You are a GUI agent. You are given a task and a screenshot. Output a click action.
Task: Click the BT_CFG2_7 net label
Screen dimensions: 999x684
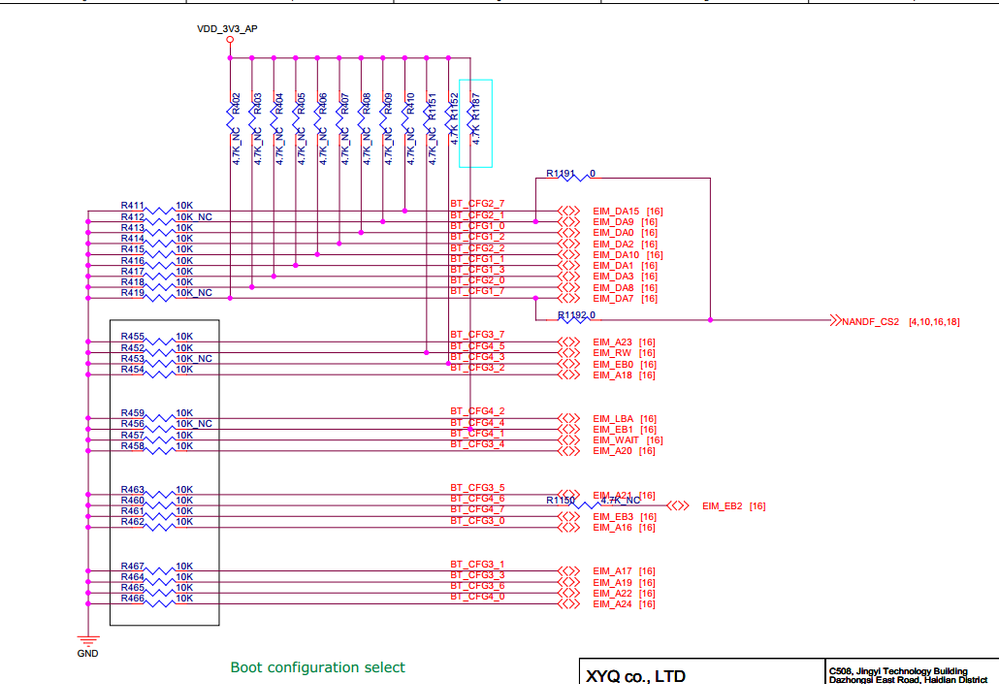pos(477,204)
